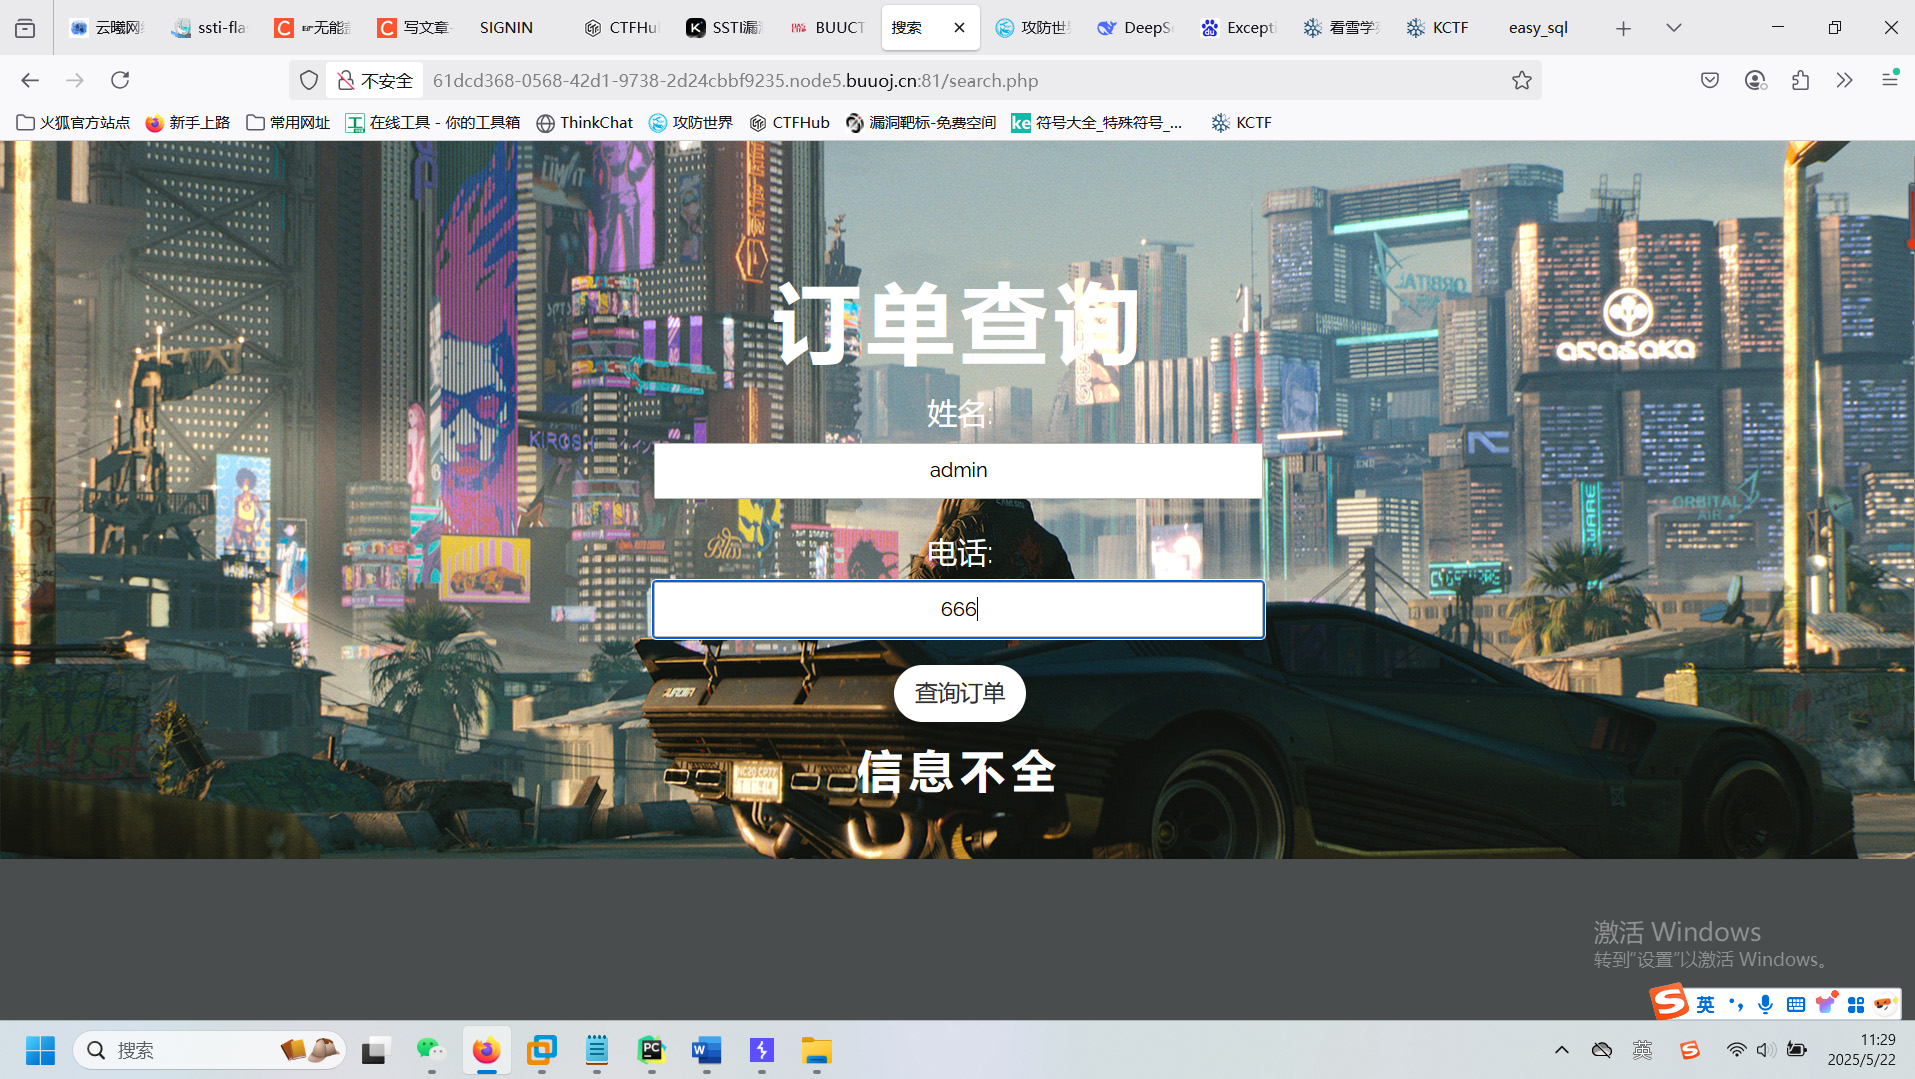
Task: Open the 符号大全 bookmark
Action: click(1097, 122)
